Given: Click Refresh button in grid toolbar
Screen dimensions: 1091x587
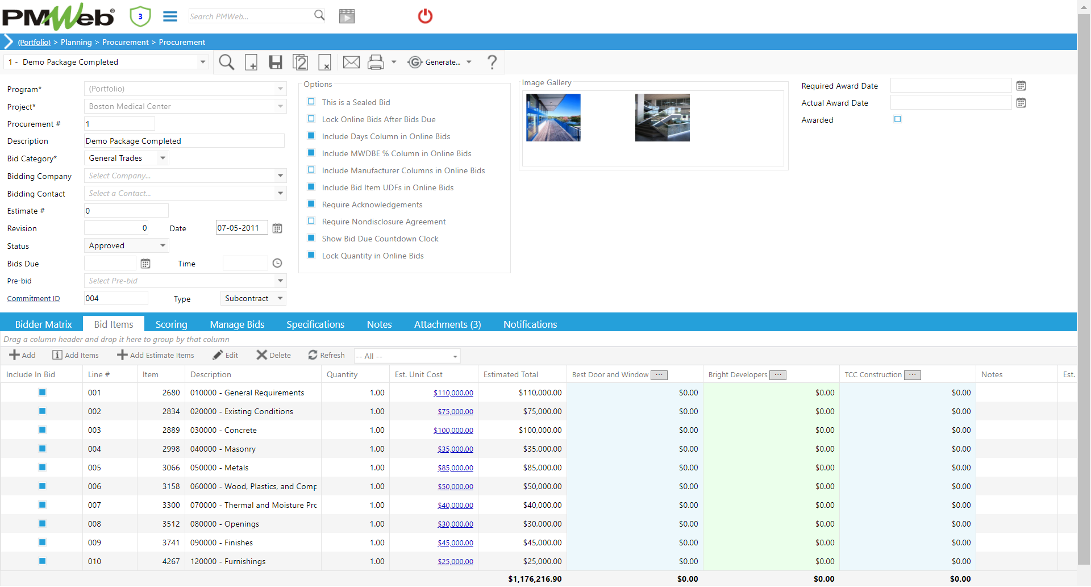Looking at the screenshot, I should (x=326, y=355).
